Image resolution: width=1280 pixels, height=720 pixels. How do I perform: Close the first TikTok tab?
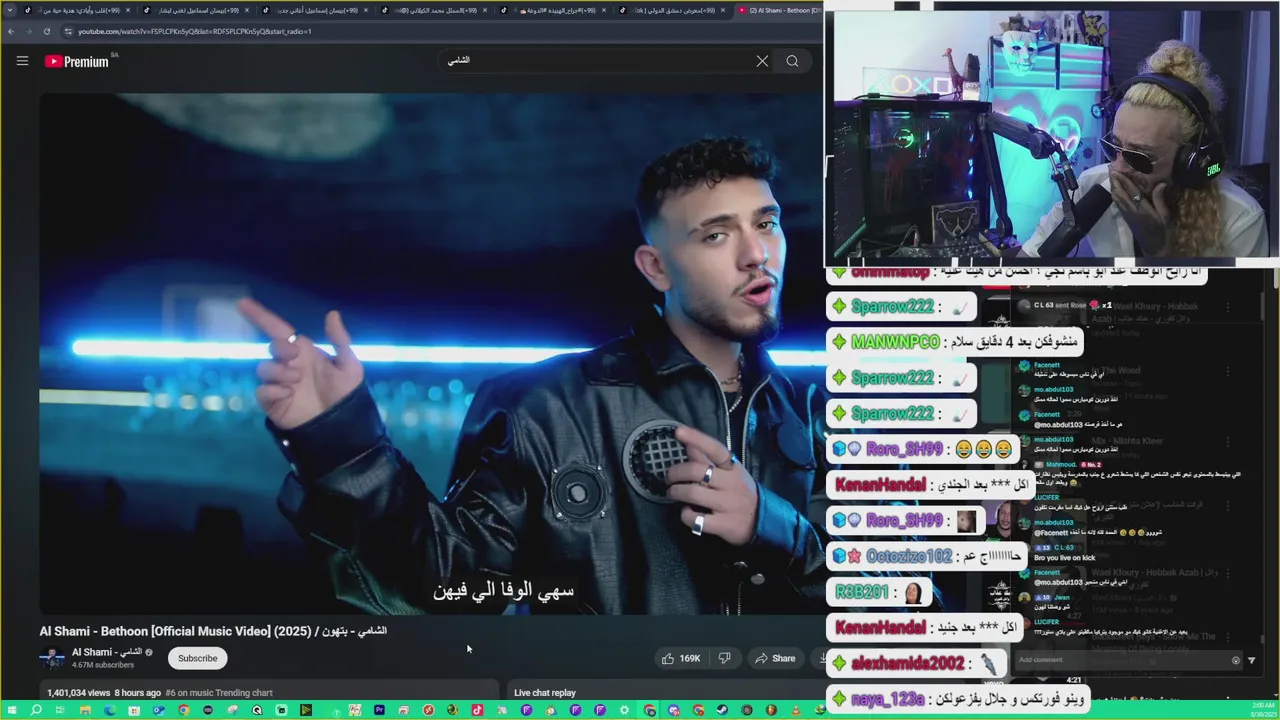128,10
